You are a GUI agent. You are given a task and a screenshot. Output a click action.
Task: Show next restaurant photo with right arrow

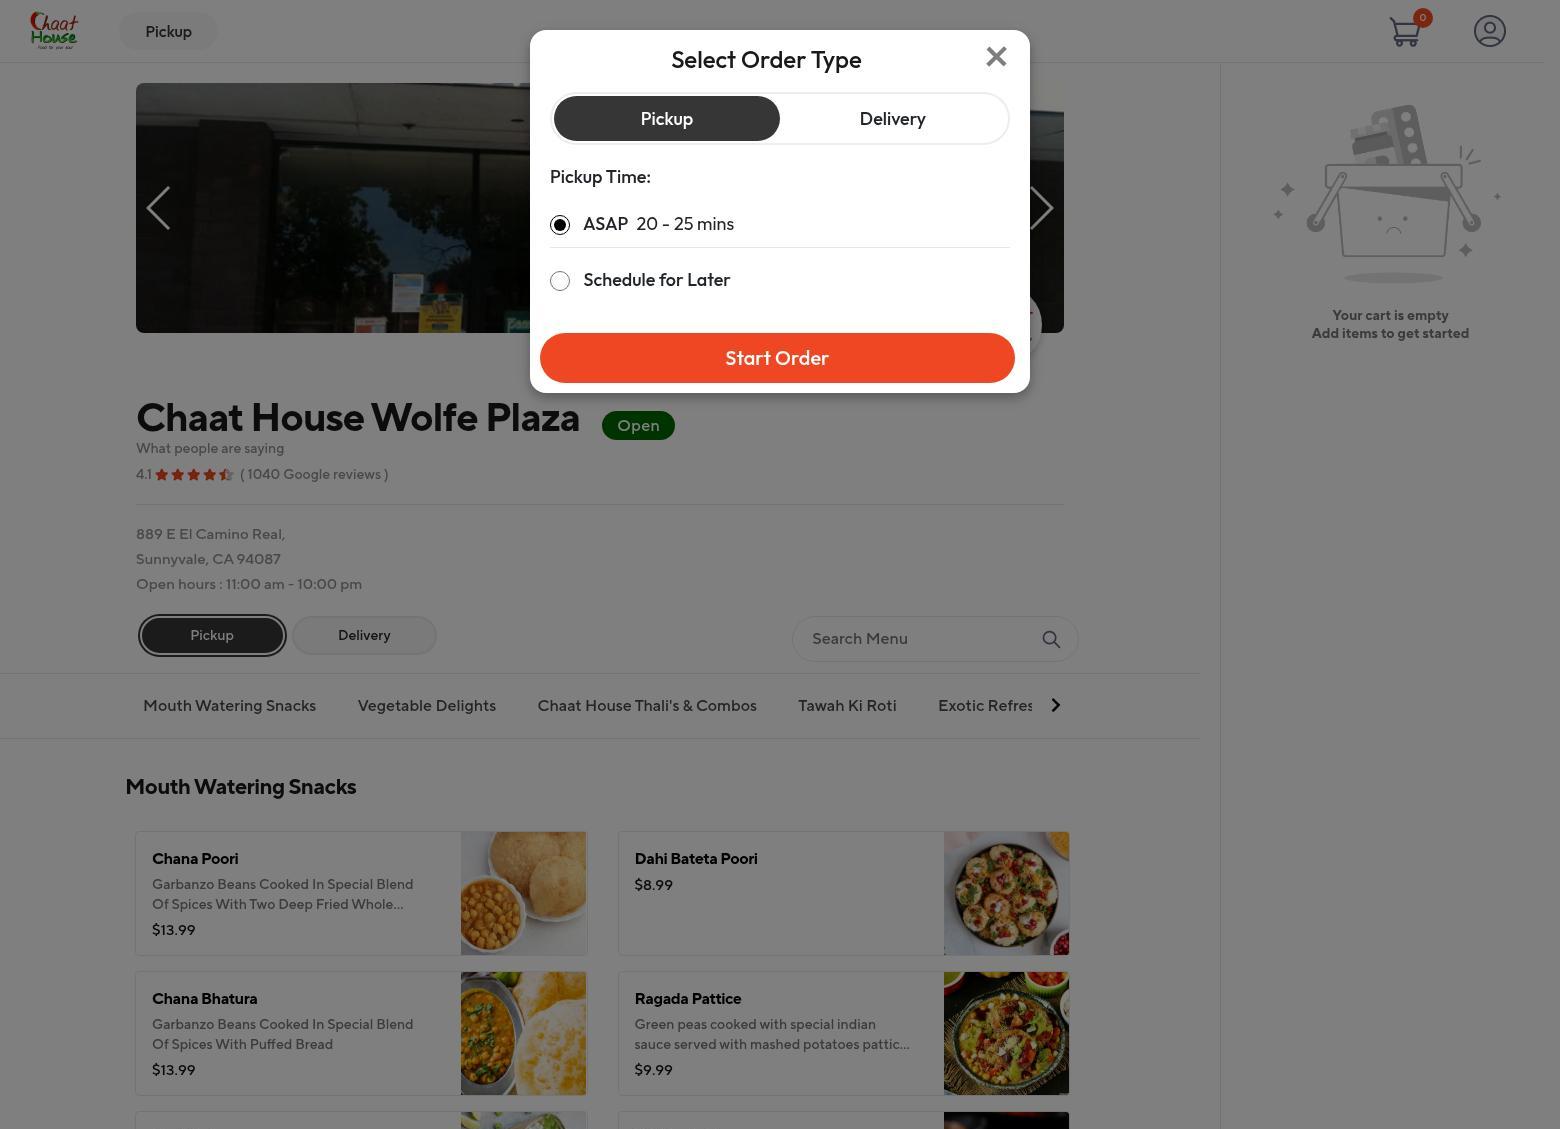pyautogui.click(x=1042, y=208)
